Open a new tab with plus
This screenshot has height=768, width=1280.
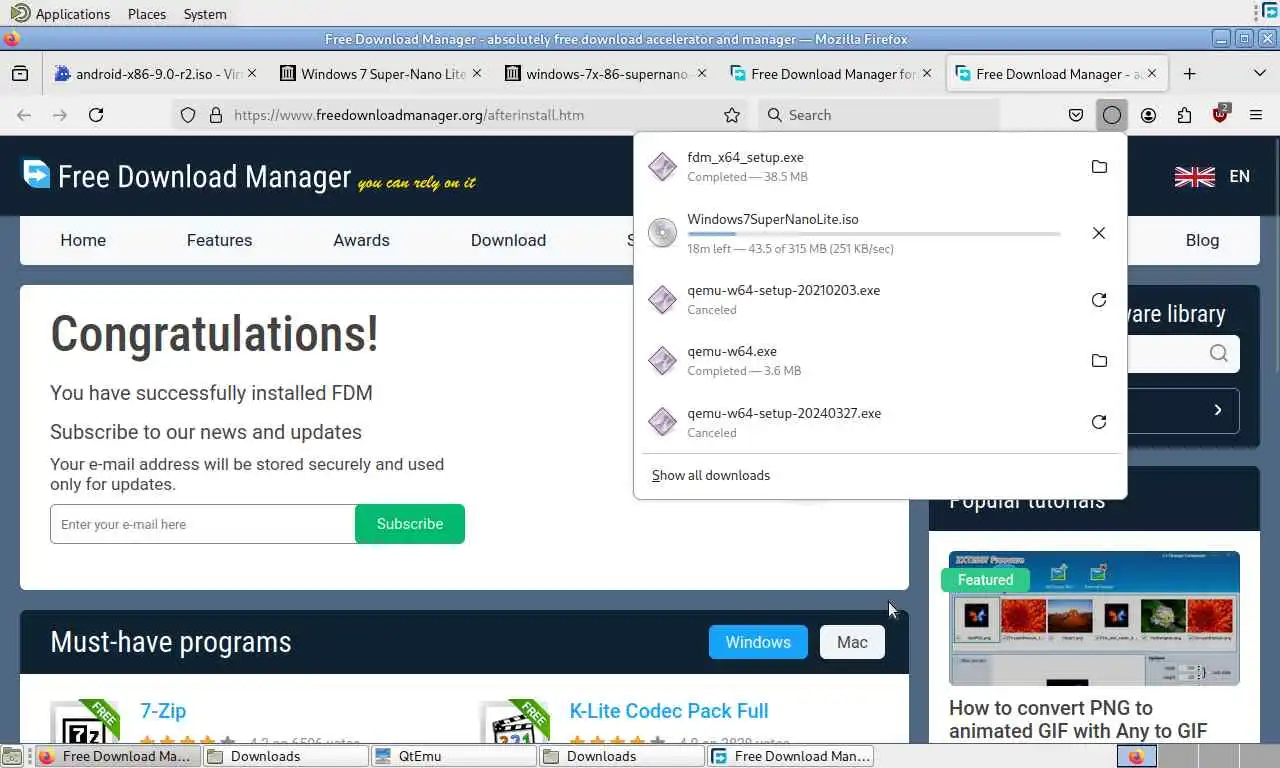pos(1189,74)
